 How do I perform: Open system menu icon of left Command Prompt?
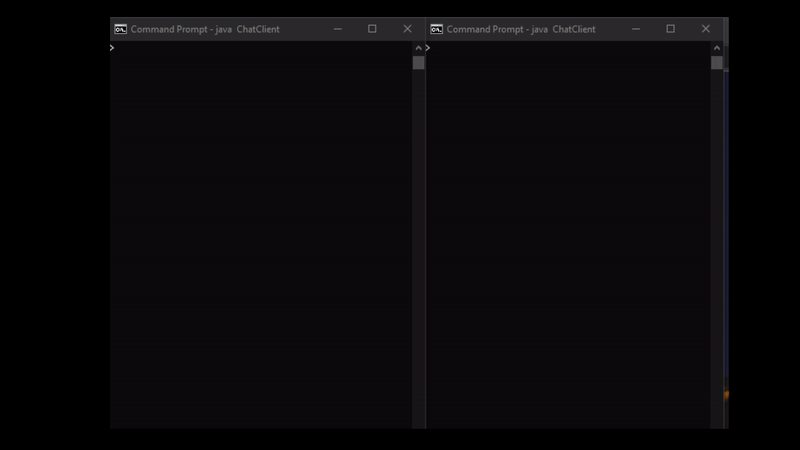120,29
